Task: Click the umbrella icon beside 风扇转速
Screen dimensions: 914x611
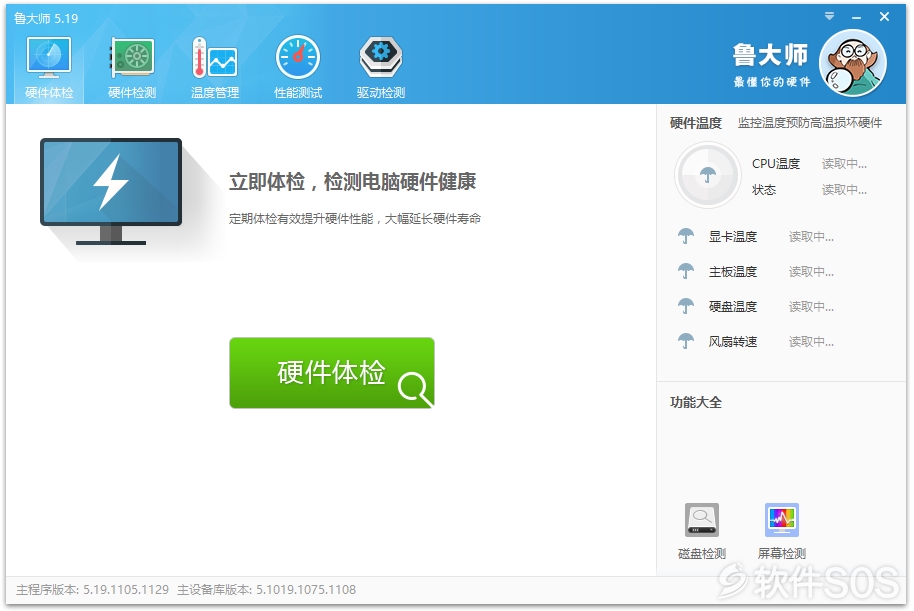Action: pos(686,341)
